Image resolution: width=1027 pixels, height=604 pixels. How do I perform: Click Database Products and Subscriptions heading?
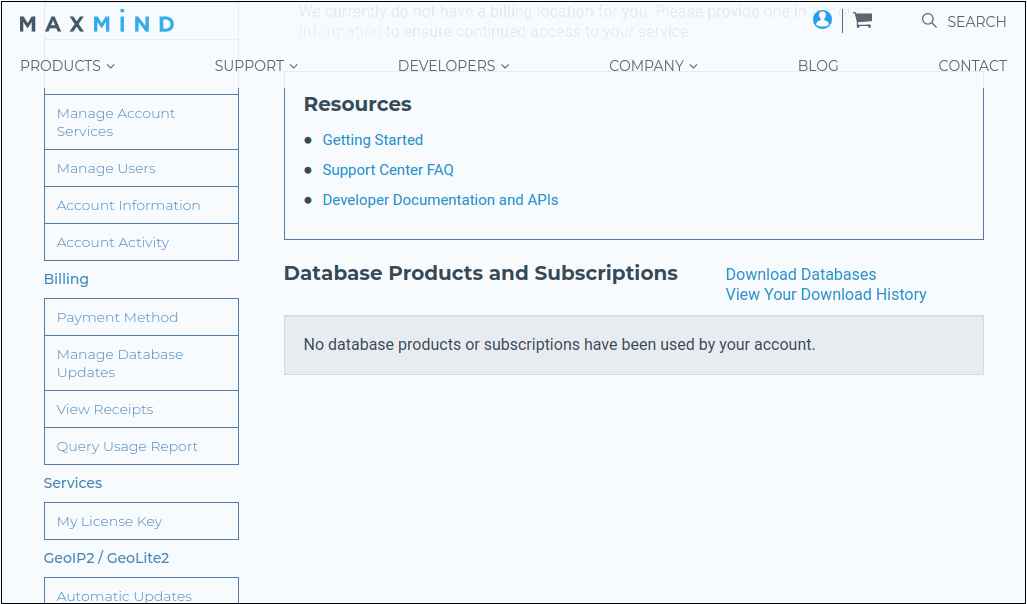[481, 273]
